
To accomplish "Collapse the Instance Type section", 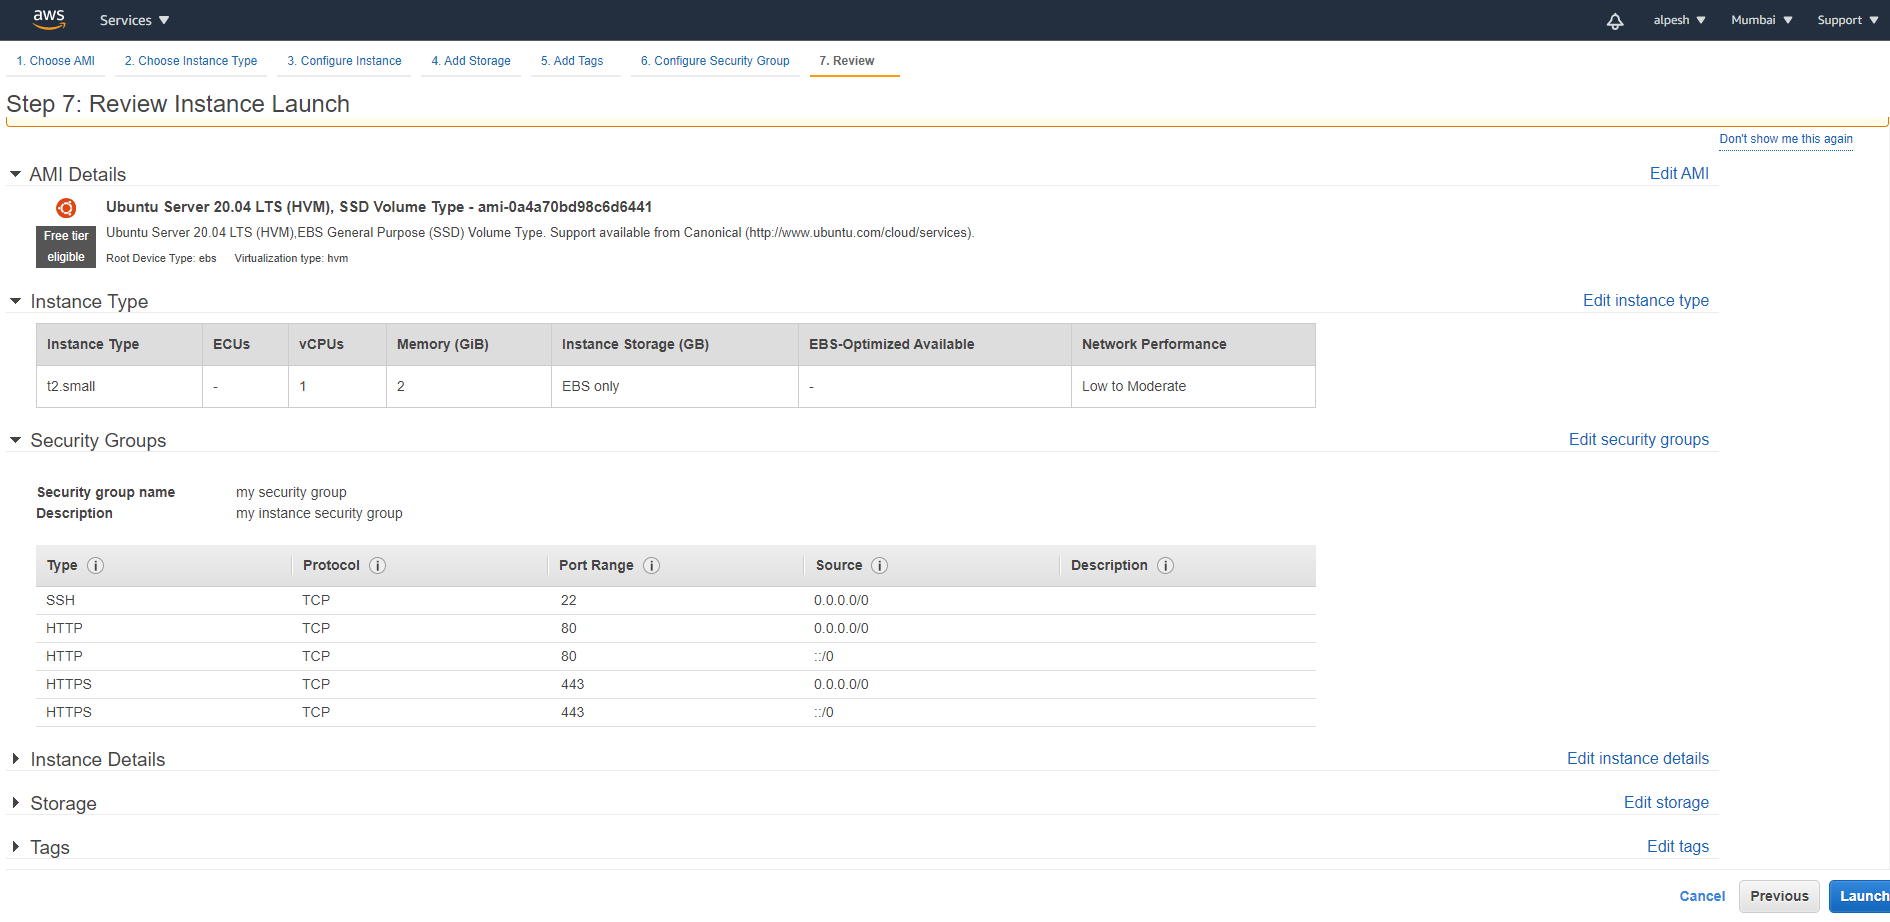I will [x=16, y=301].
